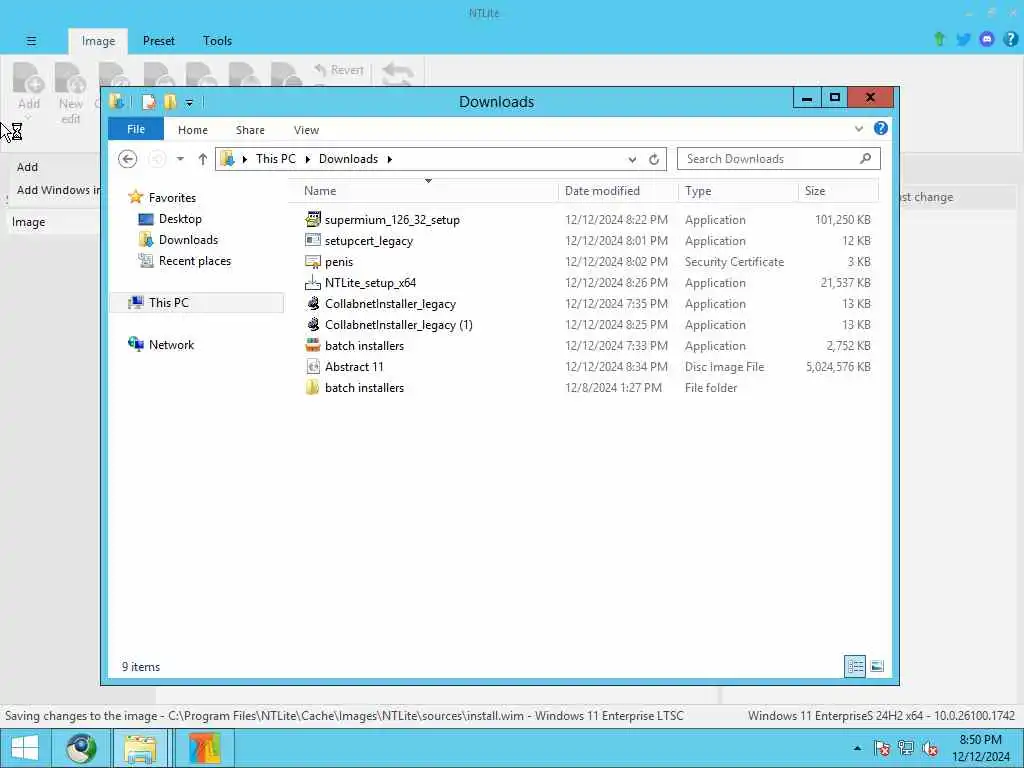The image size is (1024, 768).
Task: Click NTLite green update arrow icon
Action: 939,39
